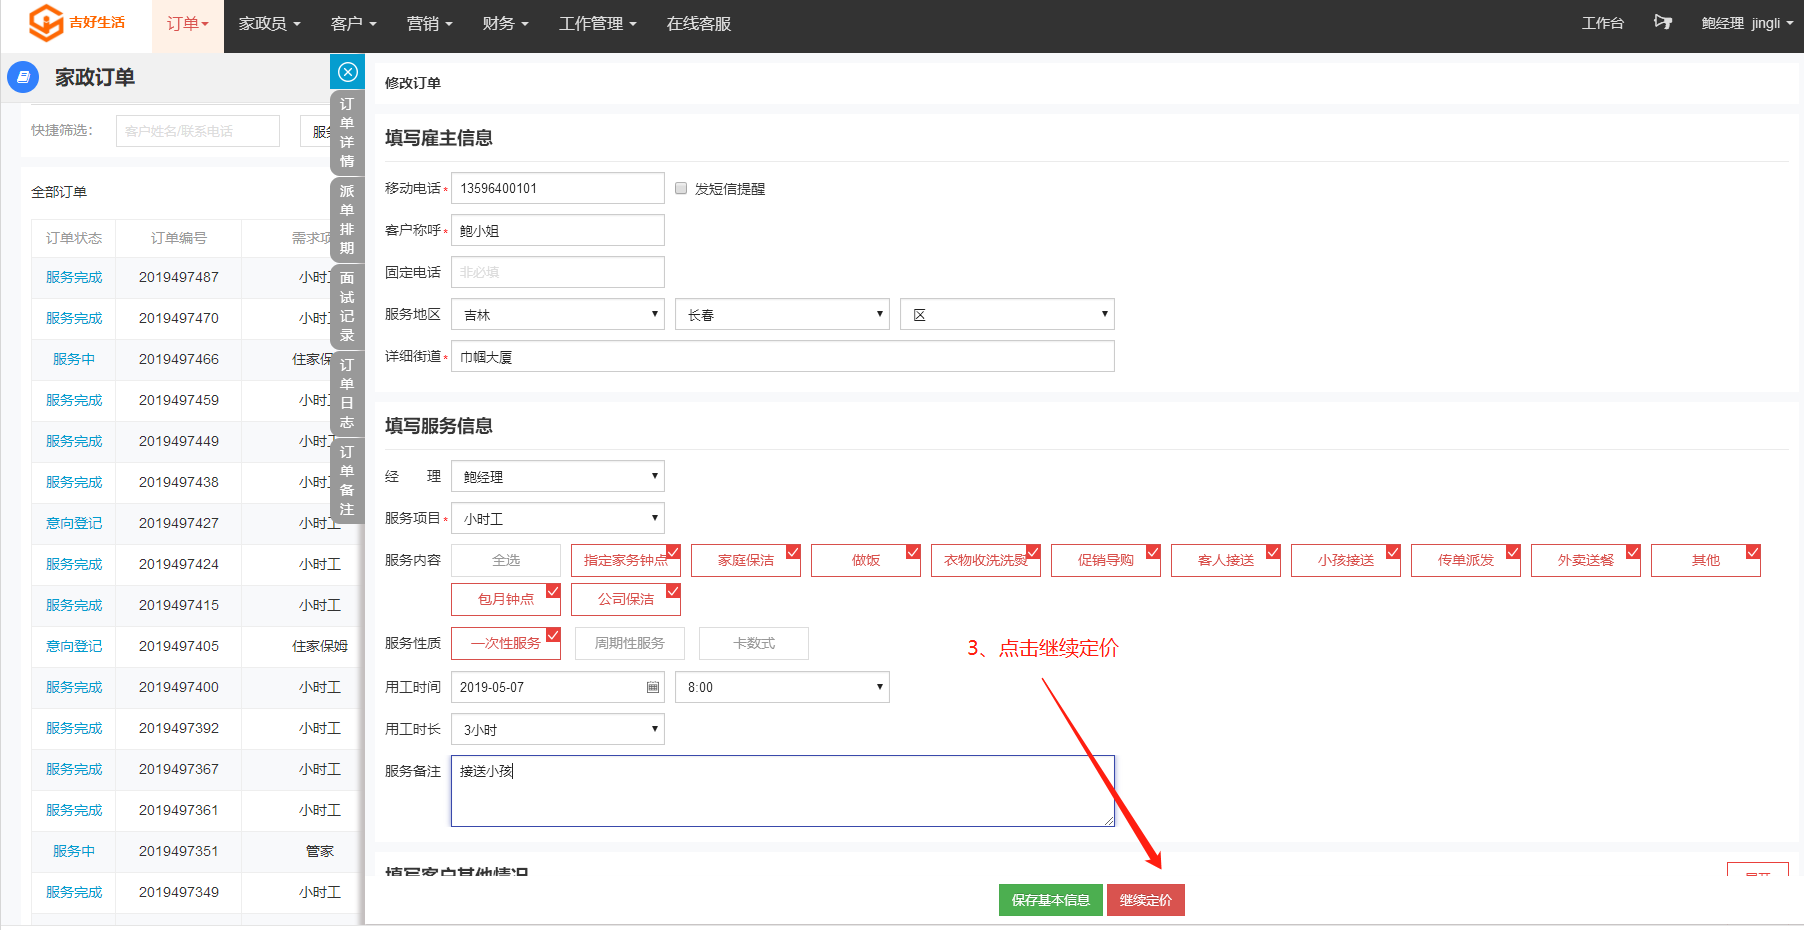Switch to 订单备注 side tab
The width and height of the screenshot is (1804, 930).
347,480
